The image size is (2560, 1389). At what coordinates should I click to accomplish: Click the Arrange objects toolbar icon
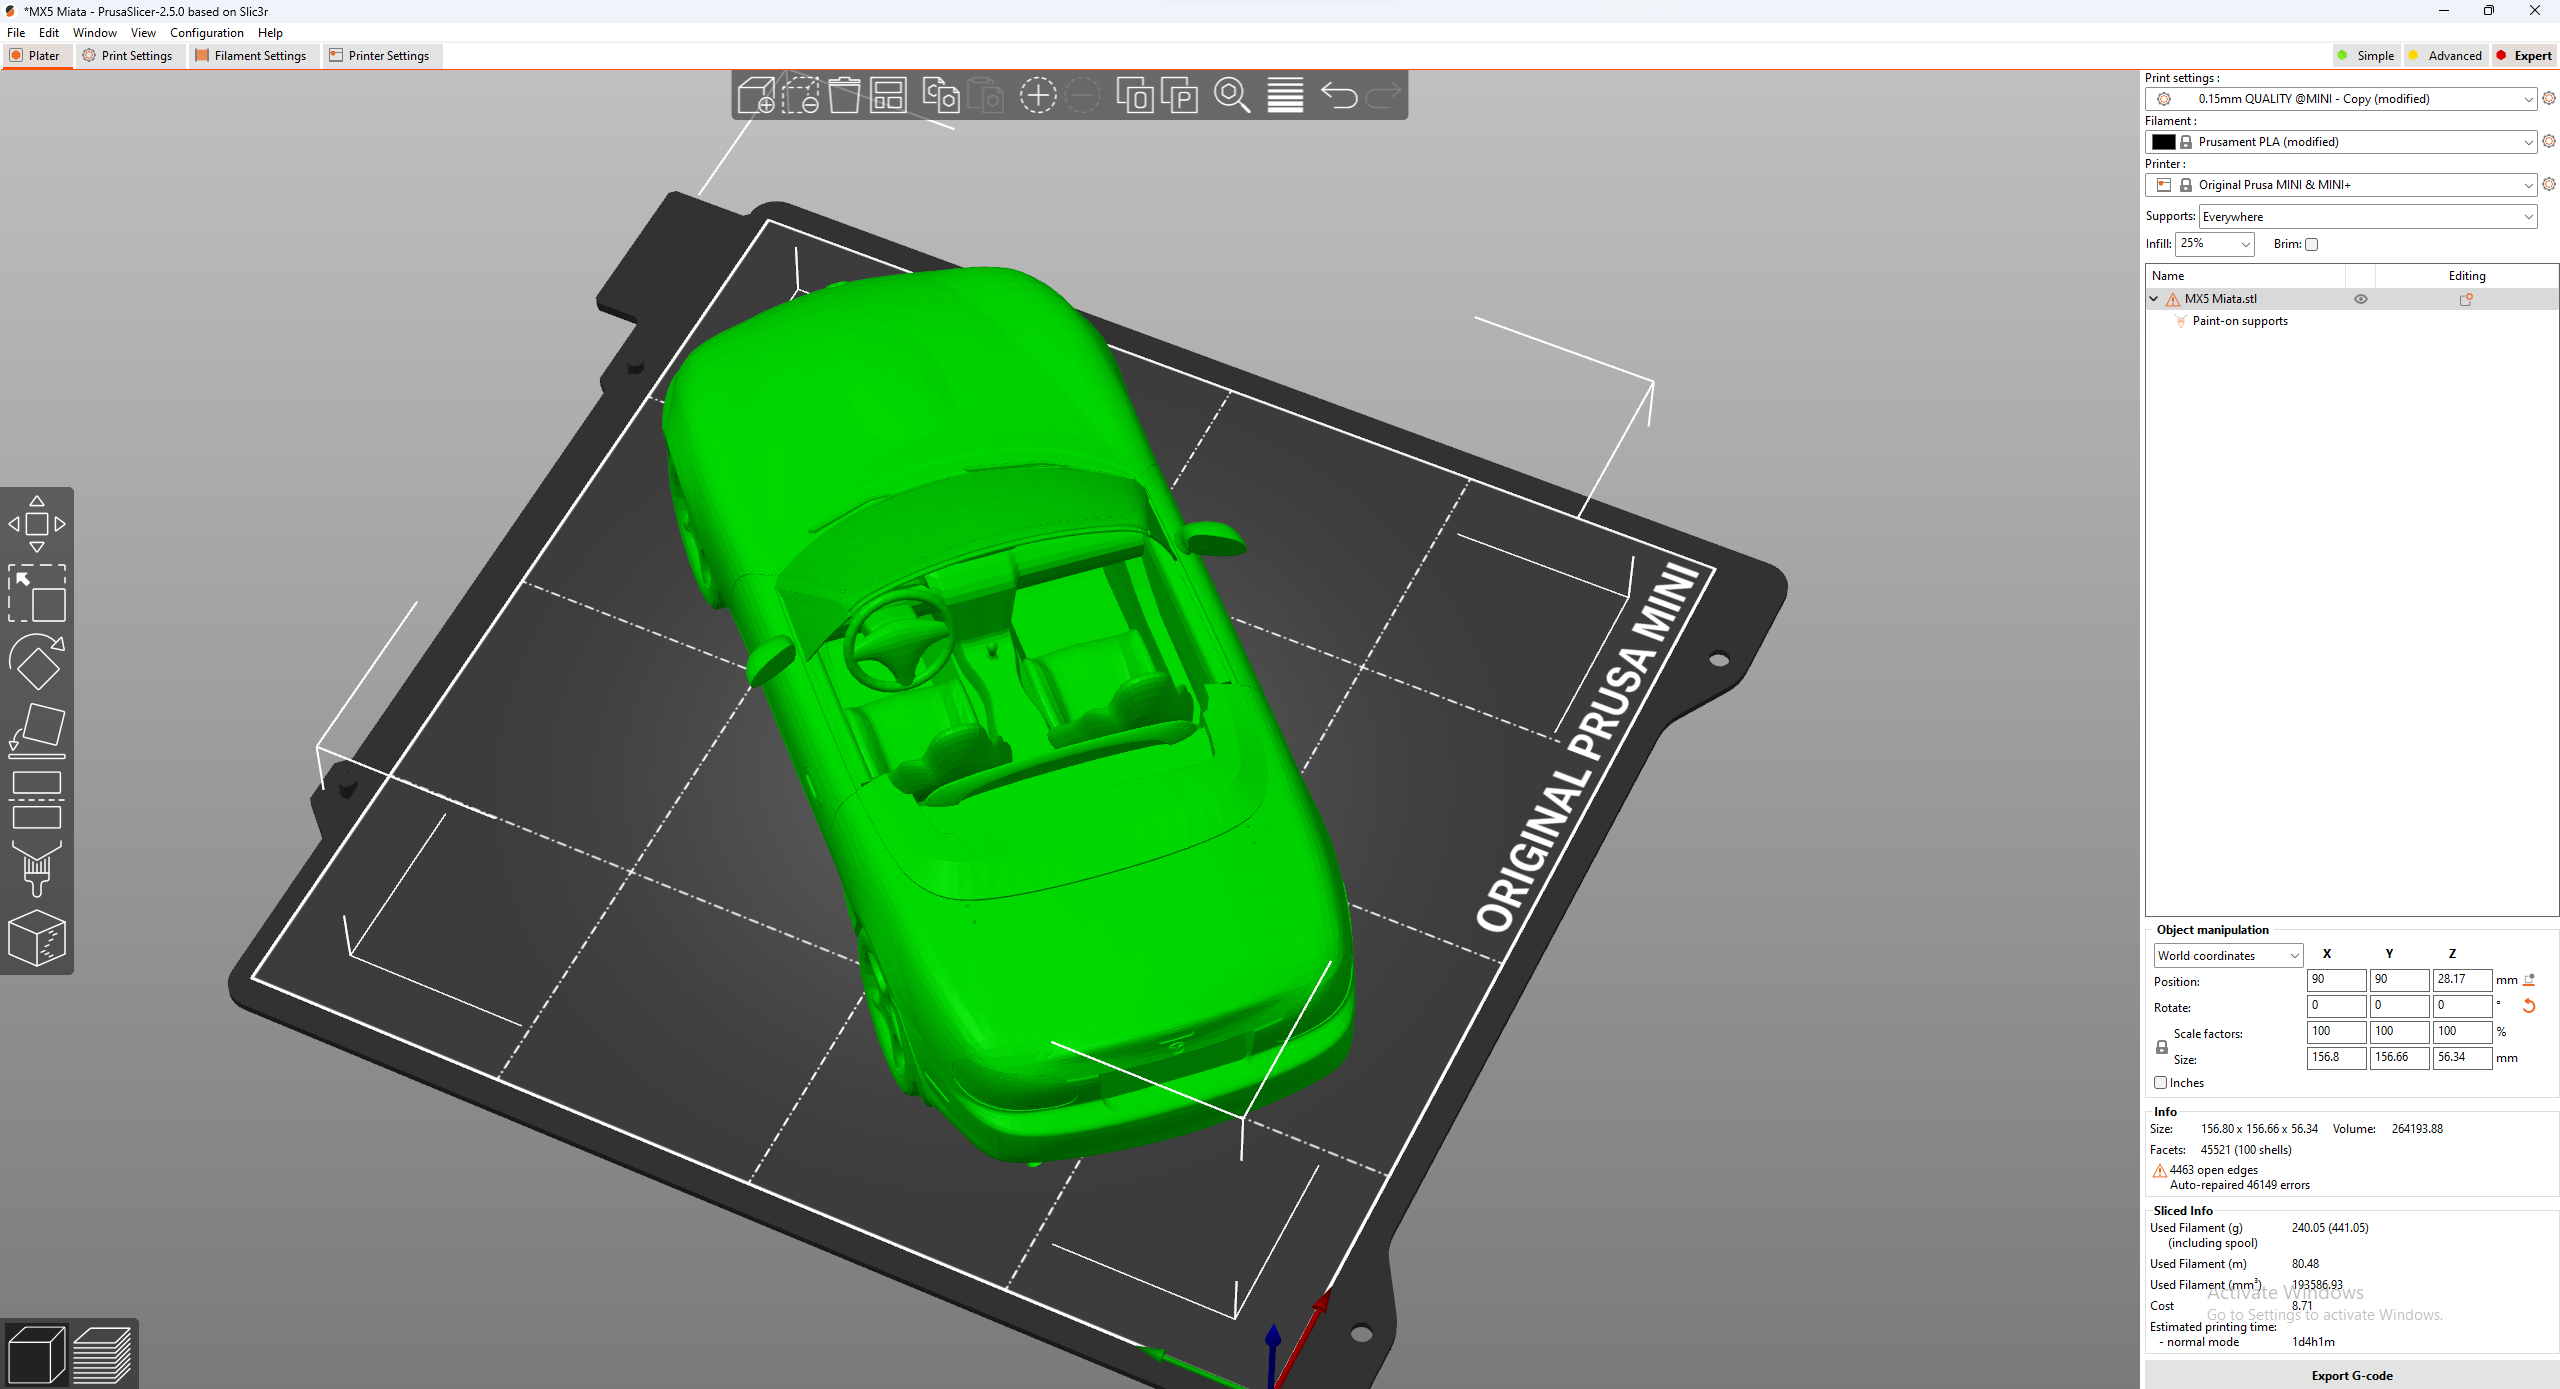888,96
